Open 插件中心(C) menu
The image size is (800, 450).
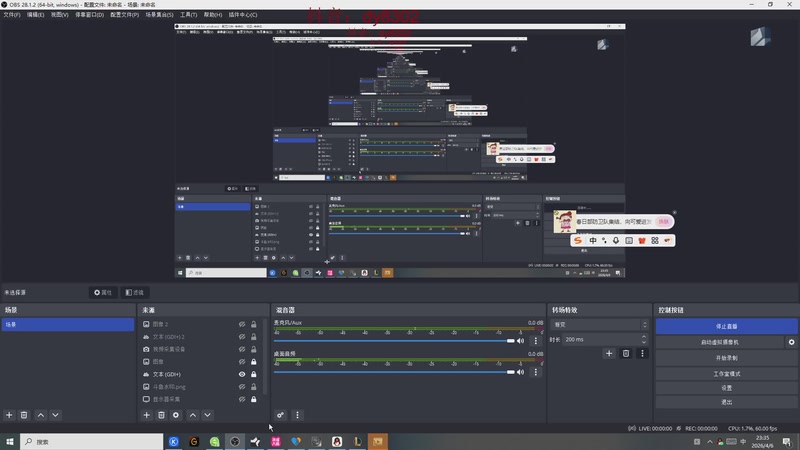[243, 15]
